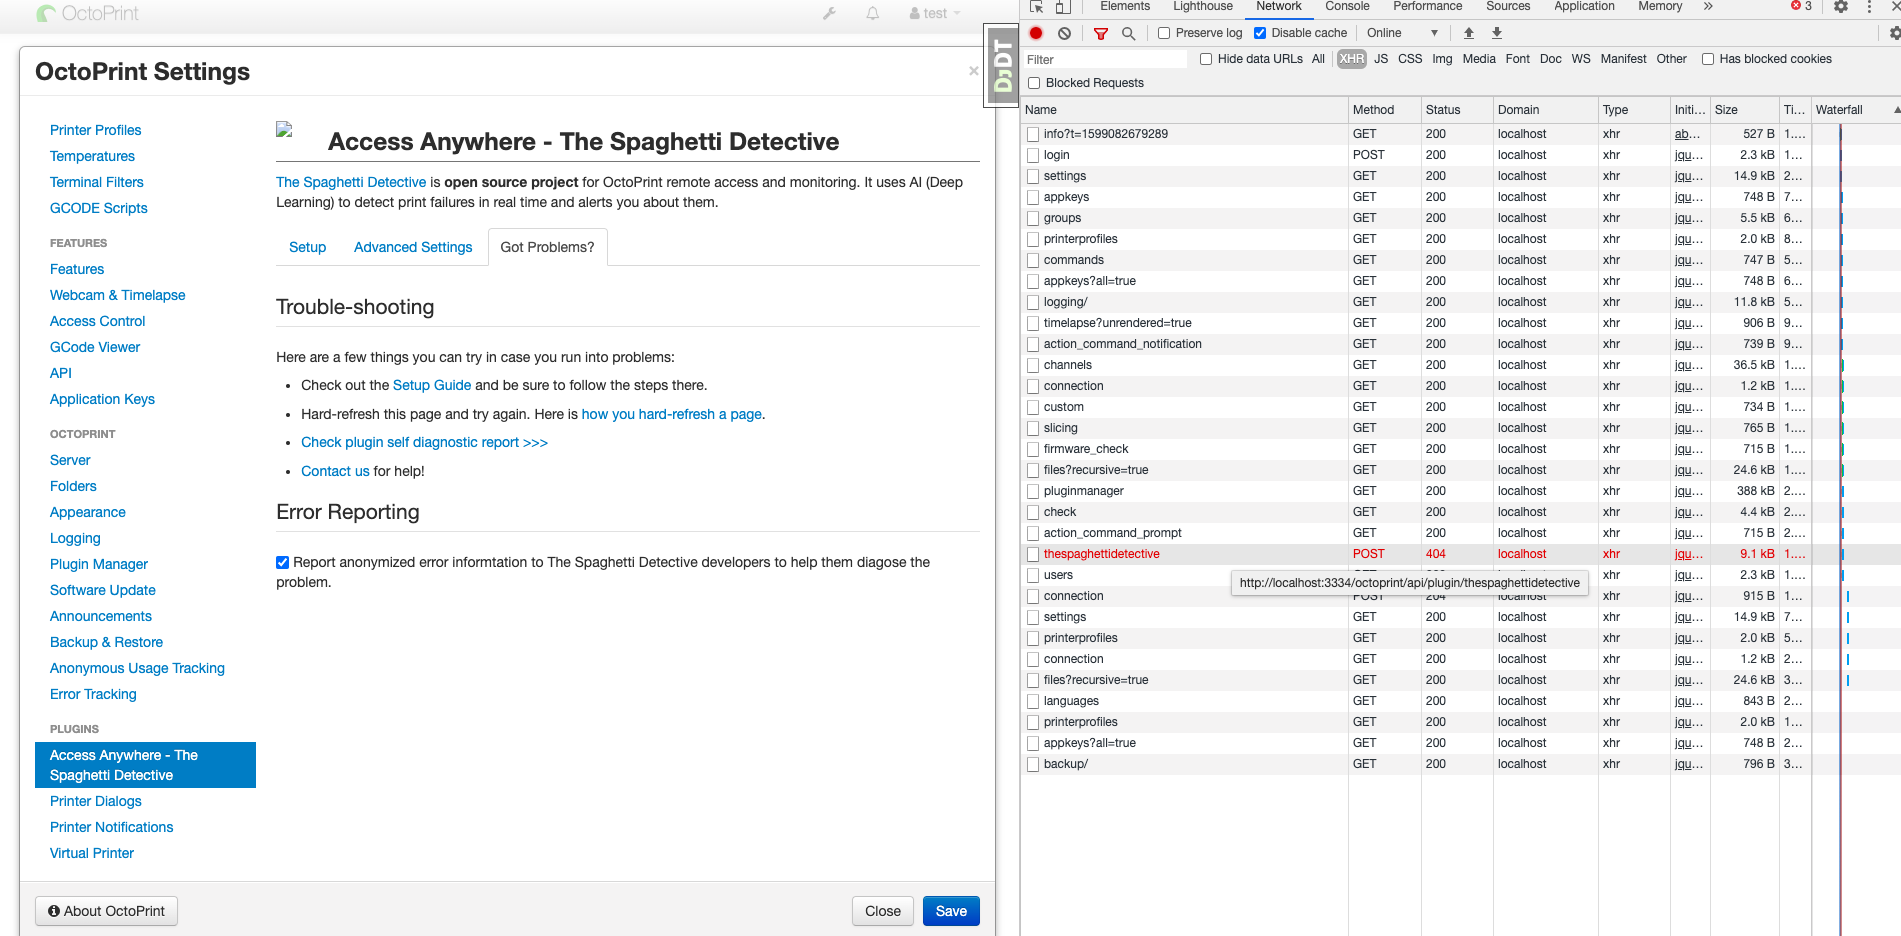This screenshot has width=1901, height=936.
Task: Open the test user dropdown menu
Action: click(x=934, y=13)
